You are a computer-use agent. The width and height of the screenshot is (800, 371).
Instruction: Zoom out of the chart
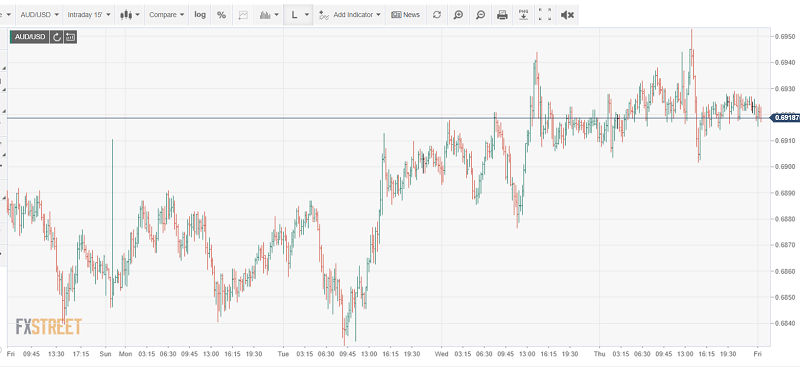tap(480, 15)
